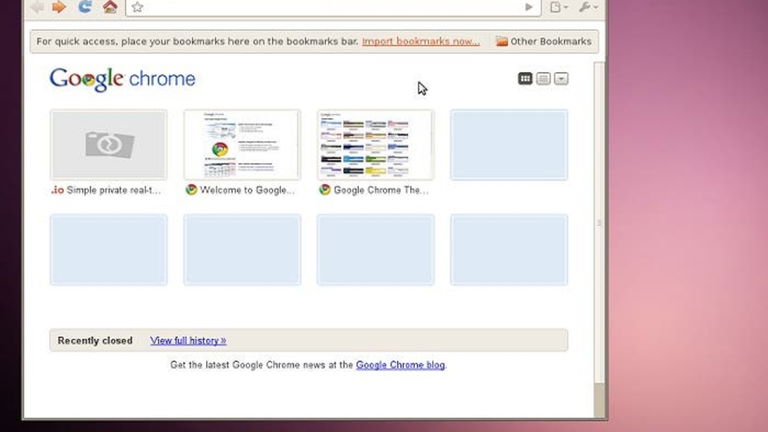Image resolution: width=768 pixels, height=432 pixels.
Task: Open the Other Bookmarks folder
Action: [544, 41]
